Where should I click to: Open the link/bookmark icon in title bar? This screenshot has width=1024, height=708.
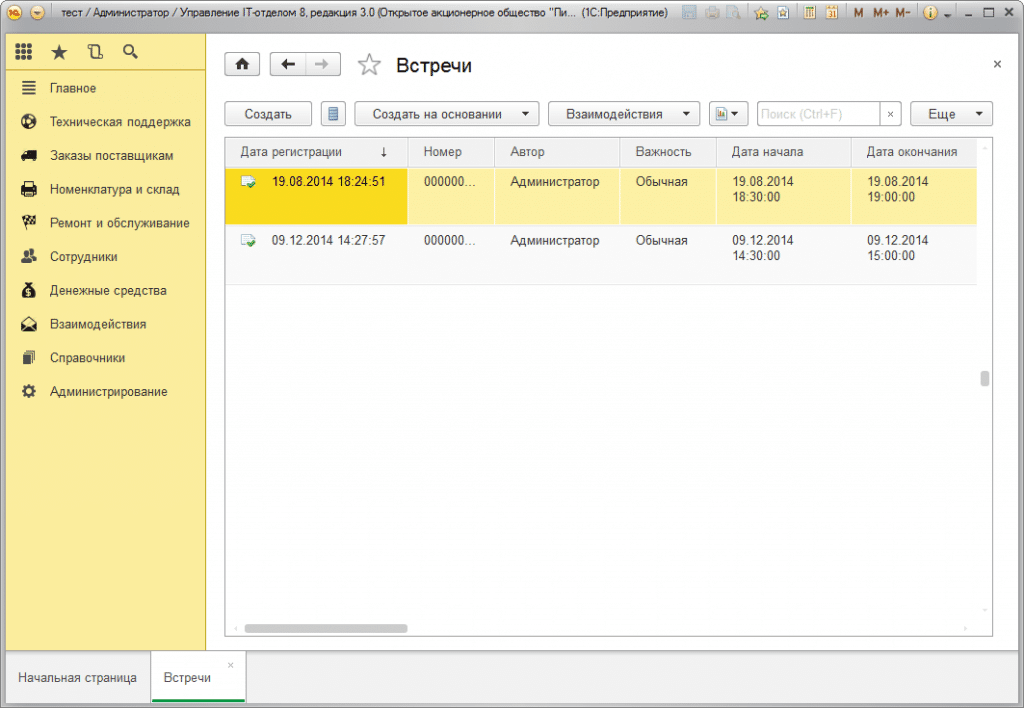point(784,12)
